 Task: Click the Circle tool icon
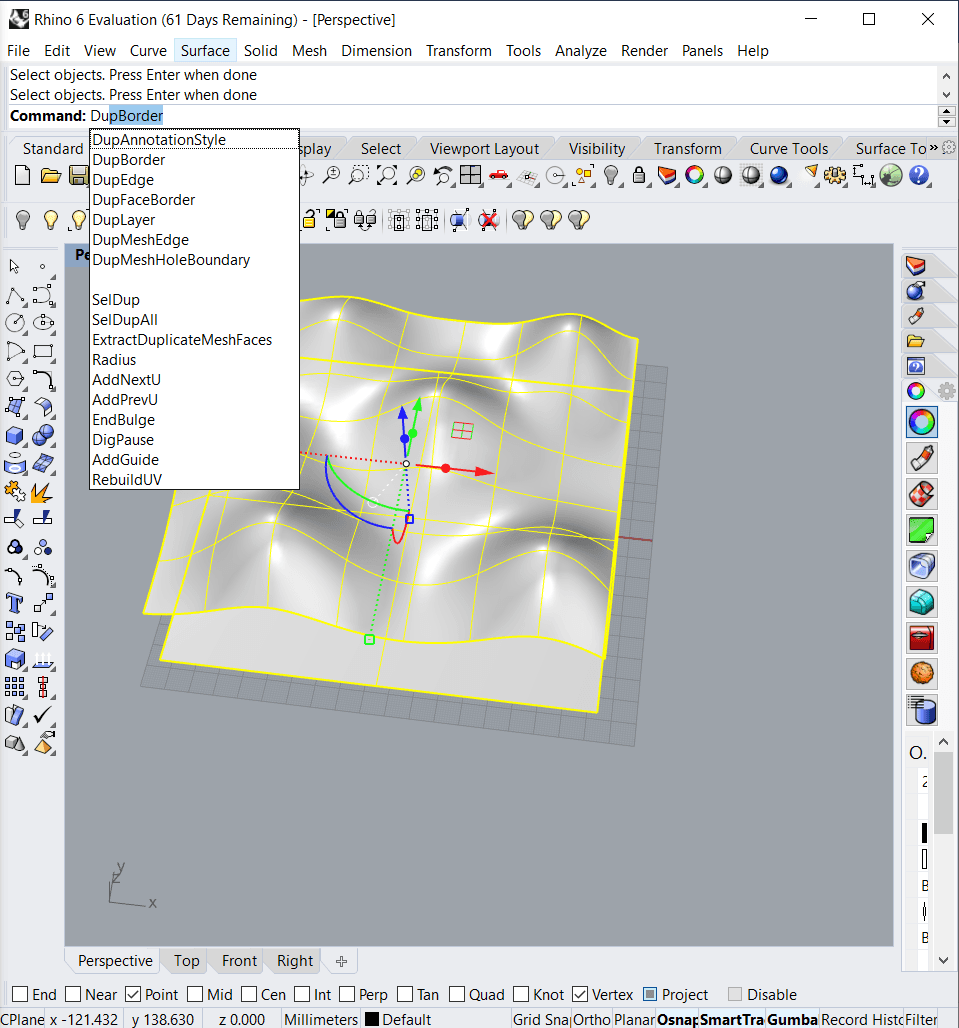click(15, 323)
